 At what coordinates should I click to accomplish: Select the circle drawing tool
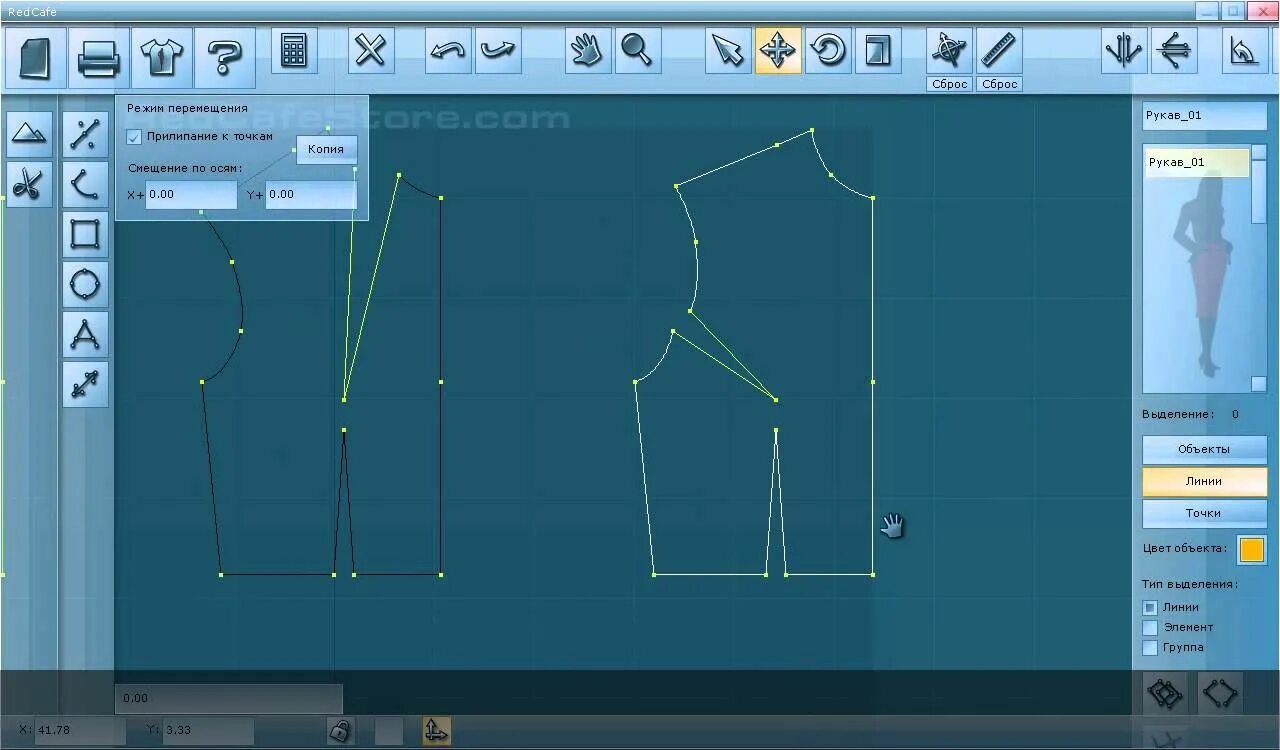[86, 284]
